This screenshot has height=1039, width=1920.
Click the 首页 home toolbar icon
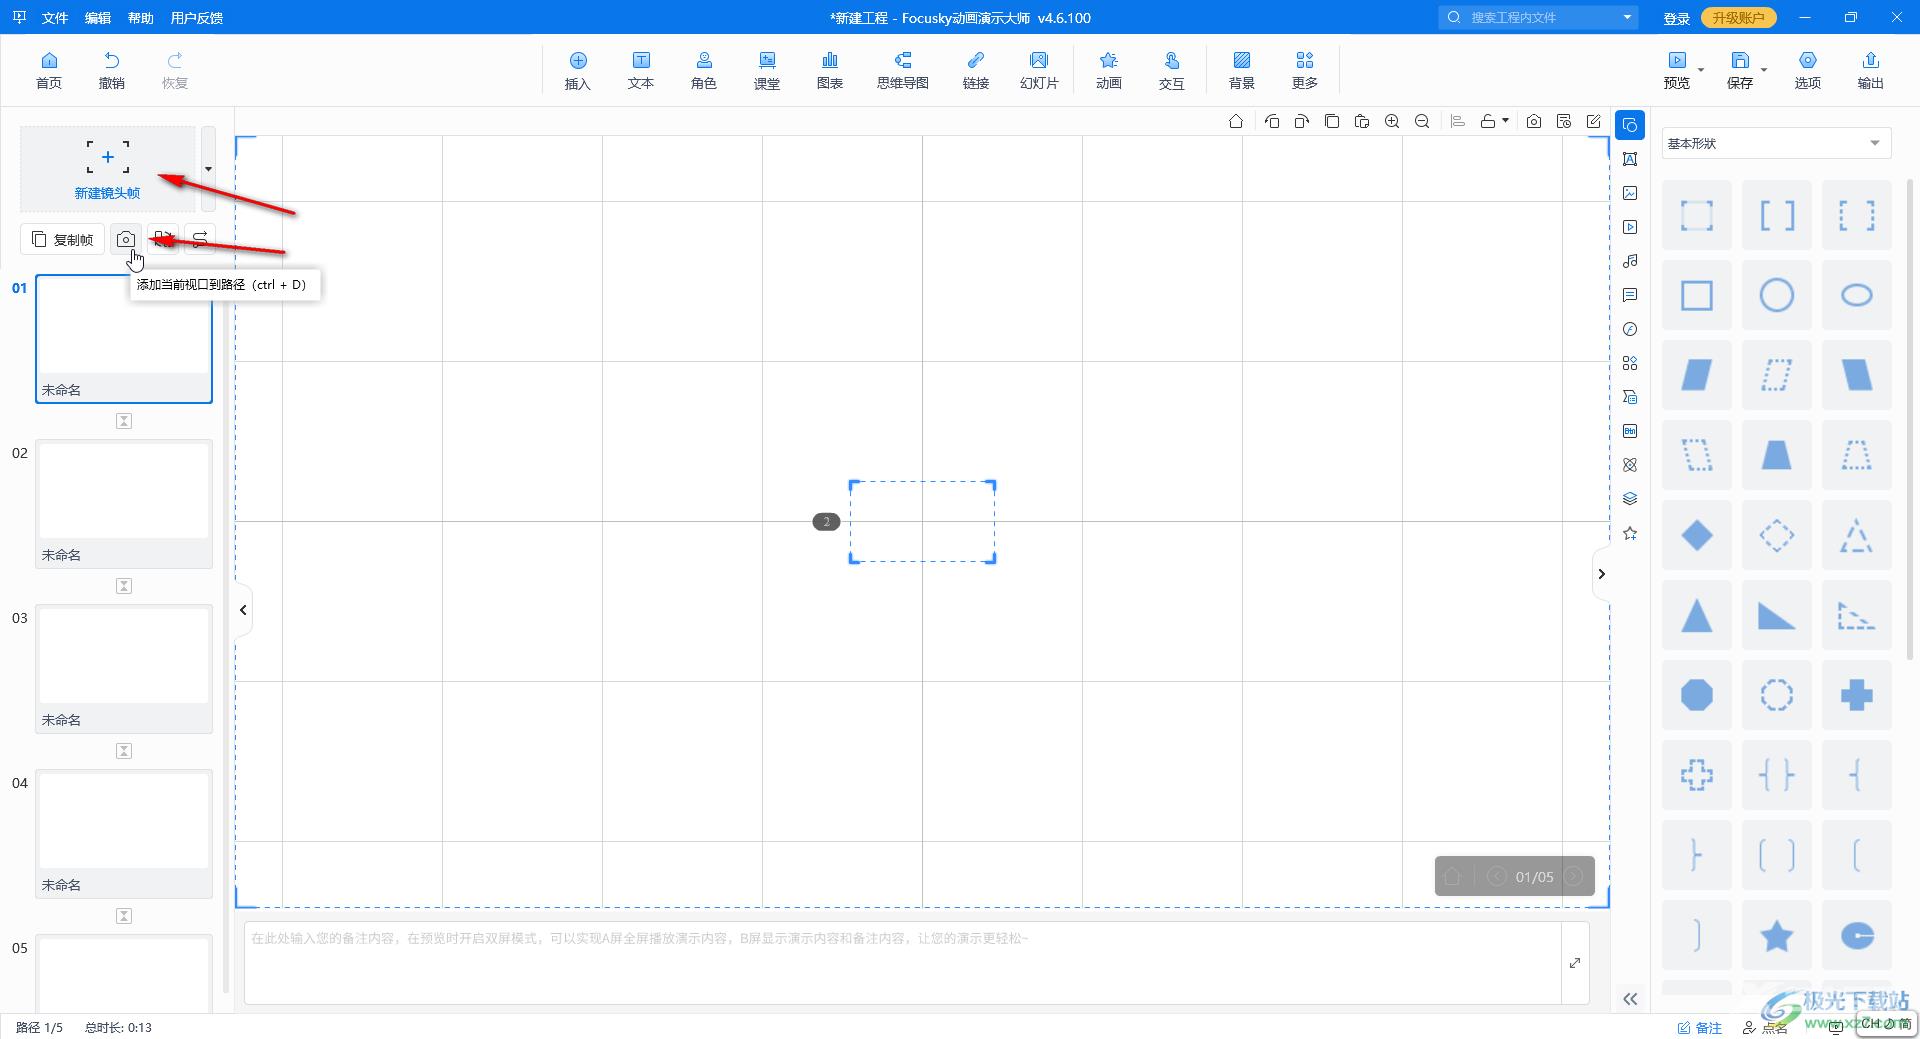click(x=49, y=70)
